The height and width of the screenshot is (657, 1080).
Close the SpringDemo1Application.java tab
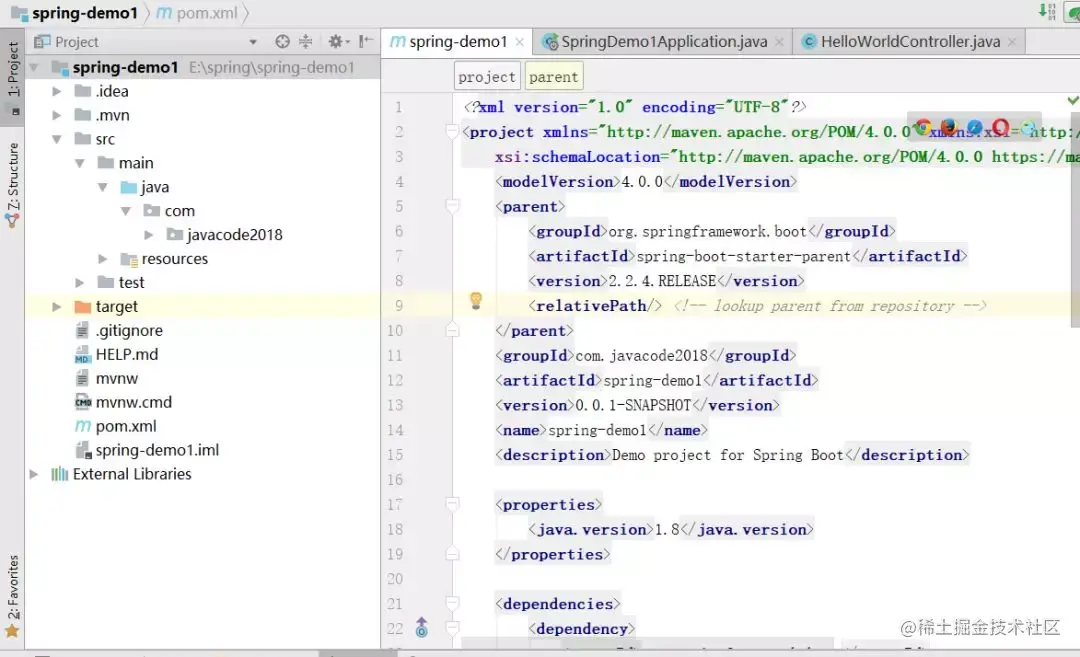[779, 42]
